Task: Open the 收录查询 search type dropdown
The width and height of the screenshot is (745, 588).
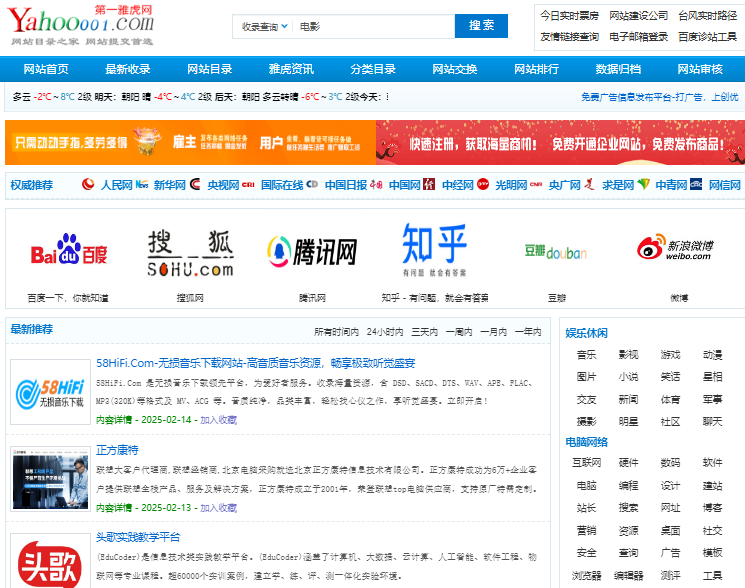Action: coord(264,27)
